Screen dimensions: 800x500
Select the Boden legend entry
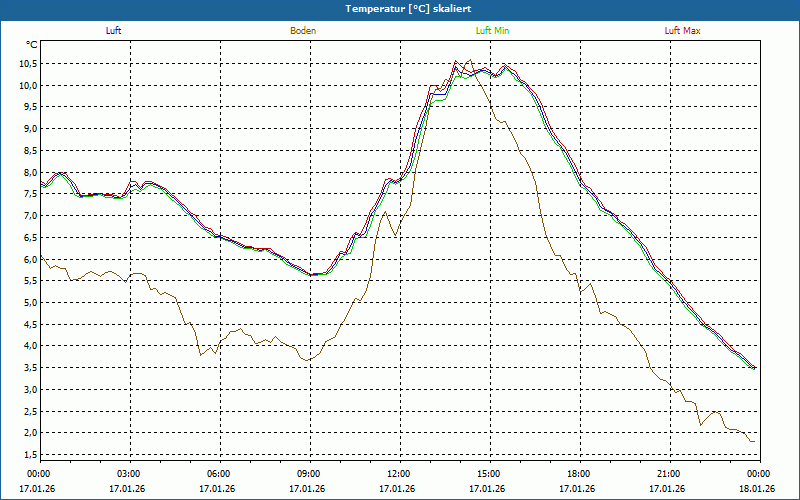(x=303, y=31)
